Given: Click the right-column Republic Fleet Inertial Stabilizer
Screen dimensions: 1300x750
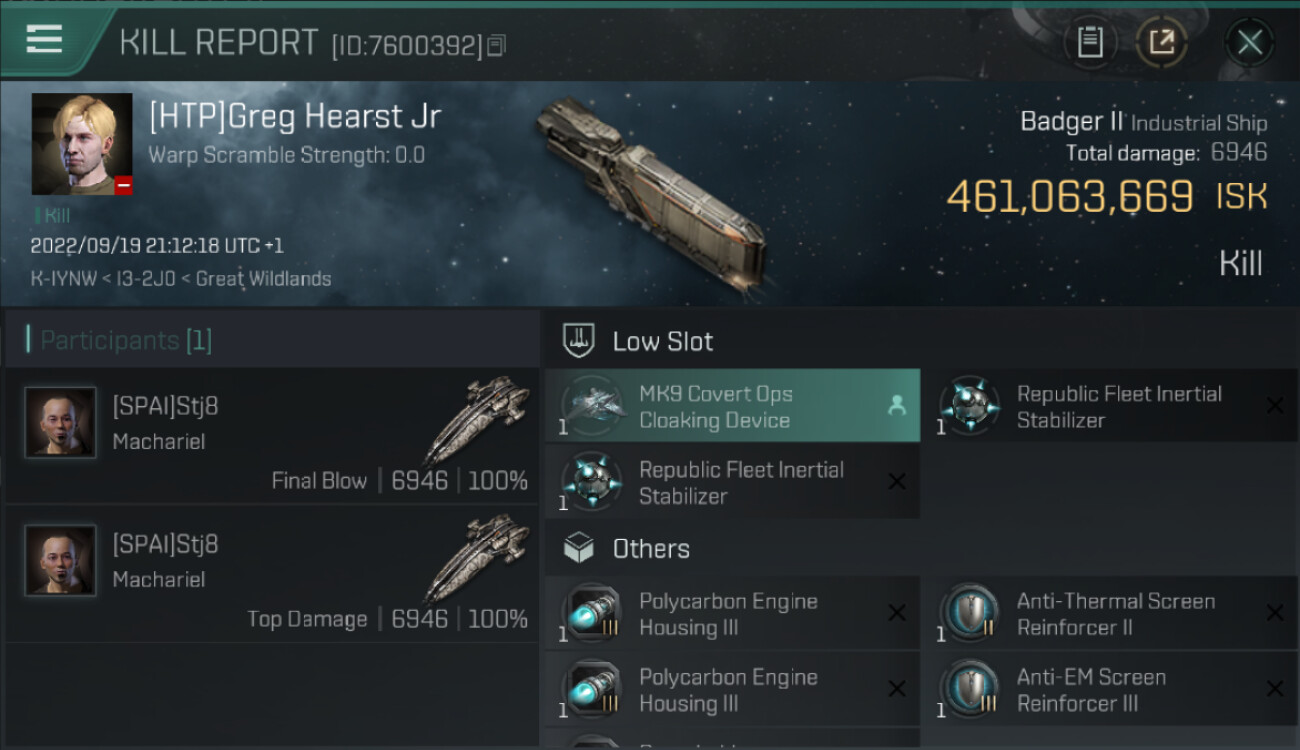Looking at the screenshot, I should (x=1118, y=407).
